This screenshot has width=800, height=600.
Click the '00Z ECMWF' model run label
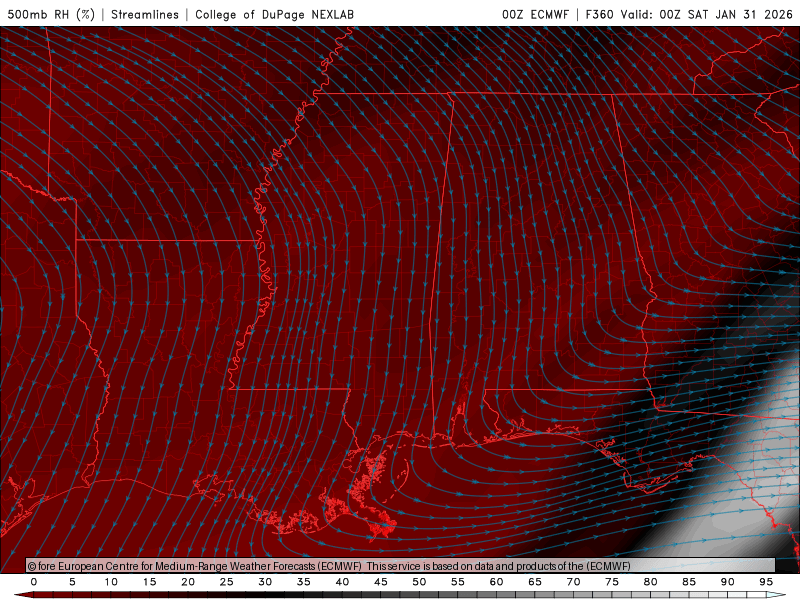[535, 14]
